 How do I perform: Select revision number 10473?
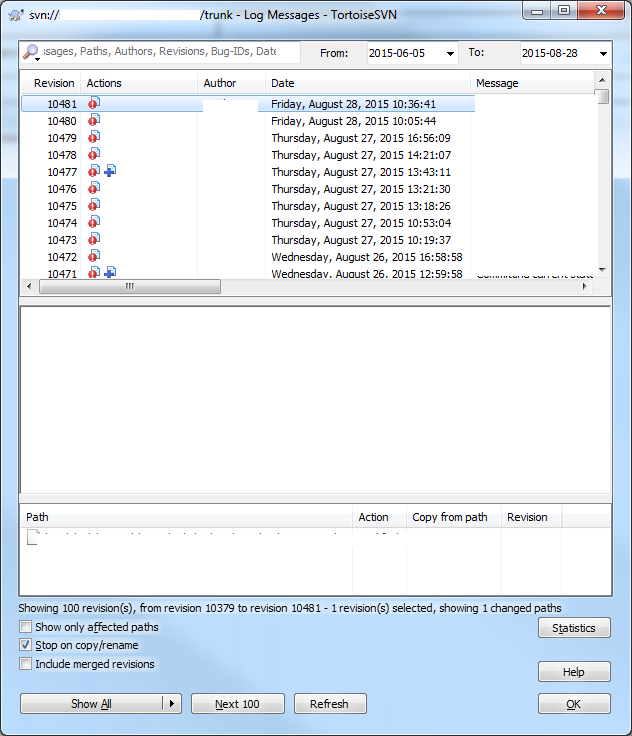coord(62,240)
